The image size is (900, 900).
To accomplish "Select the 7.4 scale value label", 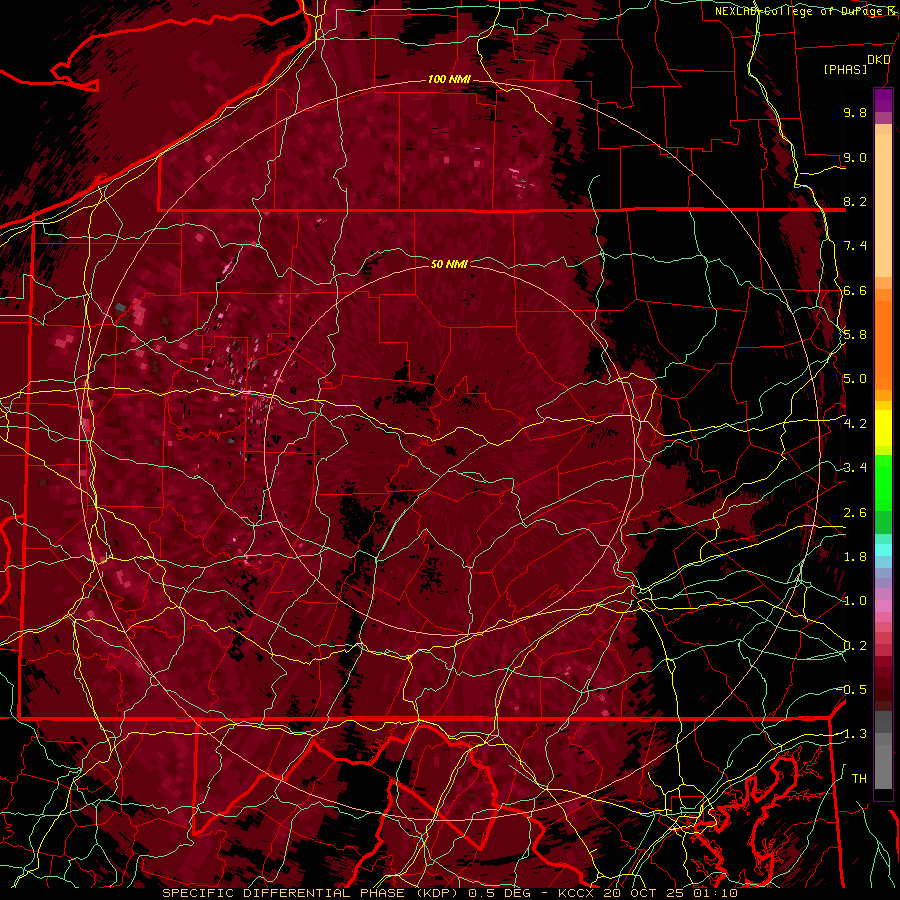I will coord(855,246).
